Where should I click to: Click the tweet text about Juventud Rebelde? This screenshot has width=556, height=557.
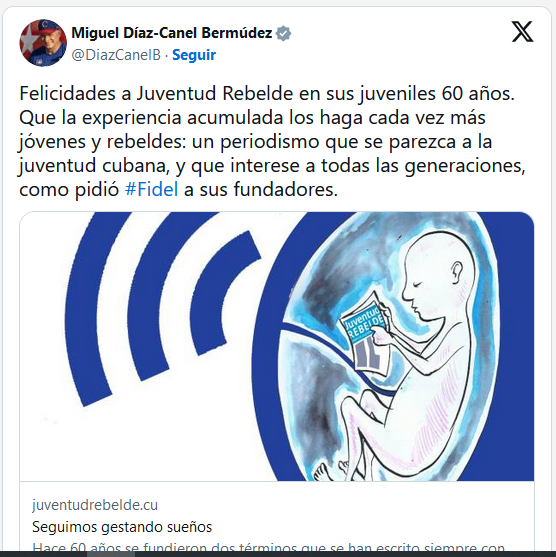click(x=272, y=141)
